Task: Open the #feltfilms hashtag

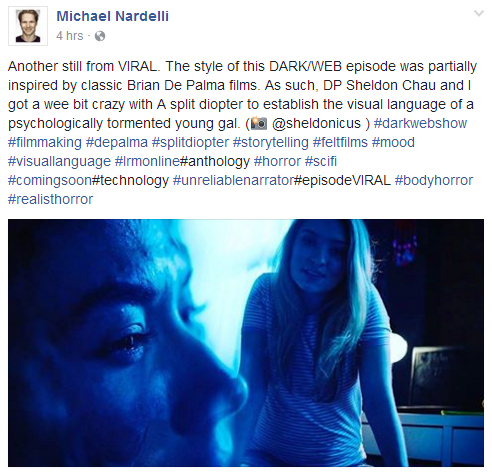Action: [340, 142]
